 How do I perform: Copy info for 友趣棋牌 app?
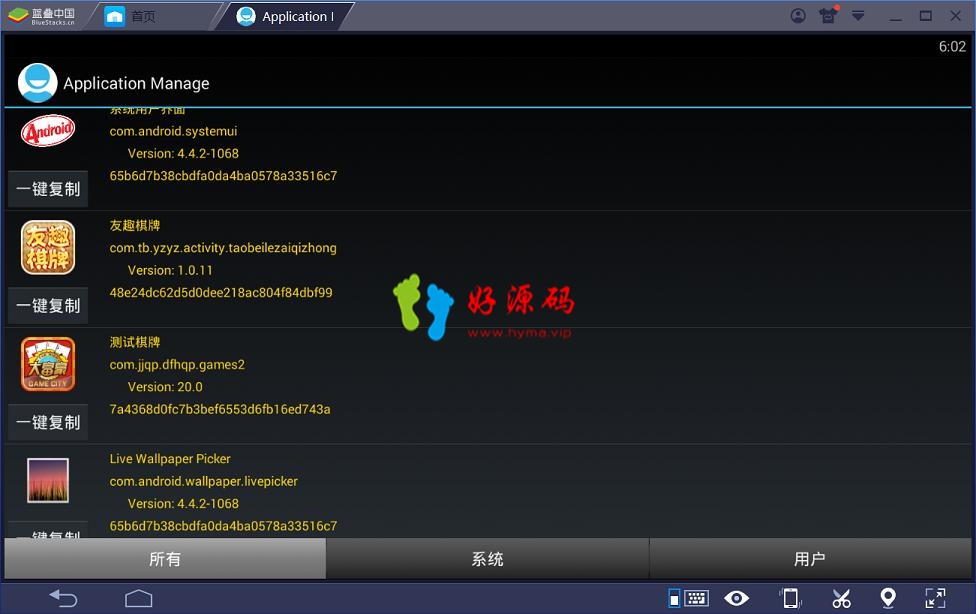tap(48, 306)
